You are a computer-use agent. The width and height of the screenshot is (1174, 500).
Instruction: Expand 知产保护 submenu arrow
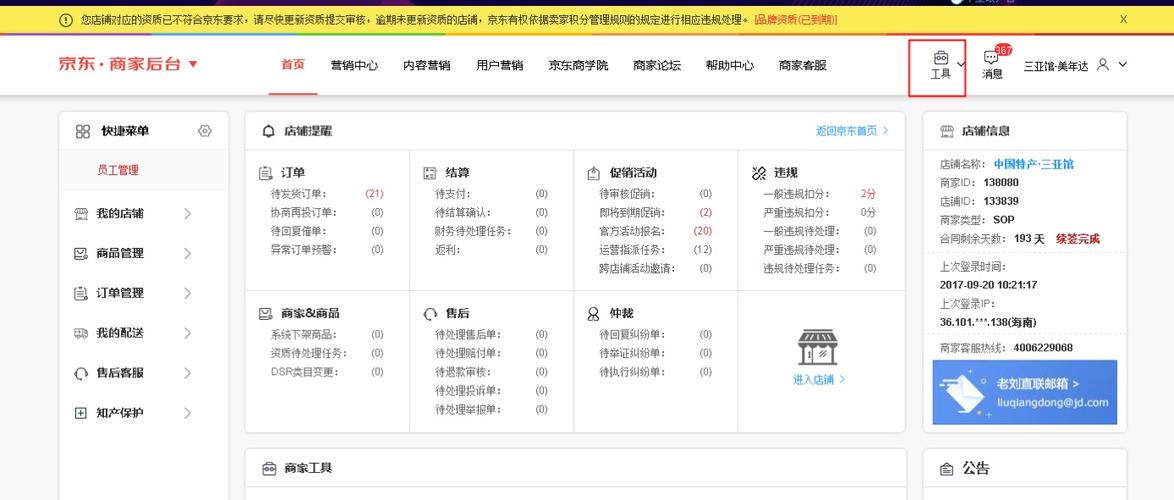pyautogui.click(x=187, y=412)
